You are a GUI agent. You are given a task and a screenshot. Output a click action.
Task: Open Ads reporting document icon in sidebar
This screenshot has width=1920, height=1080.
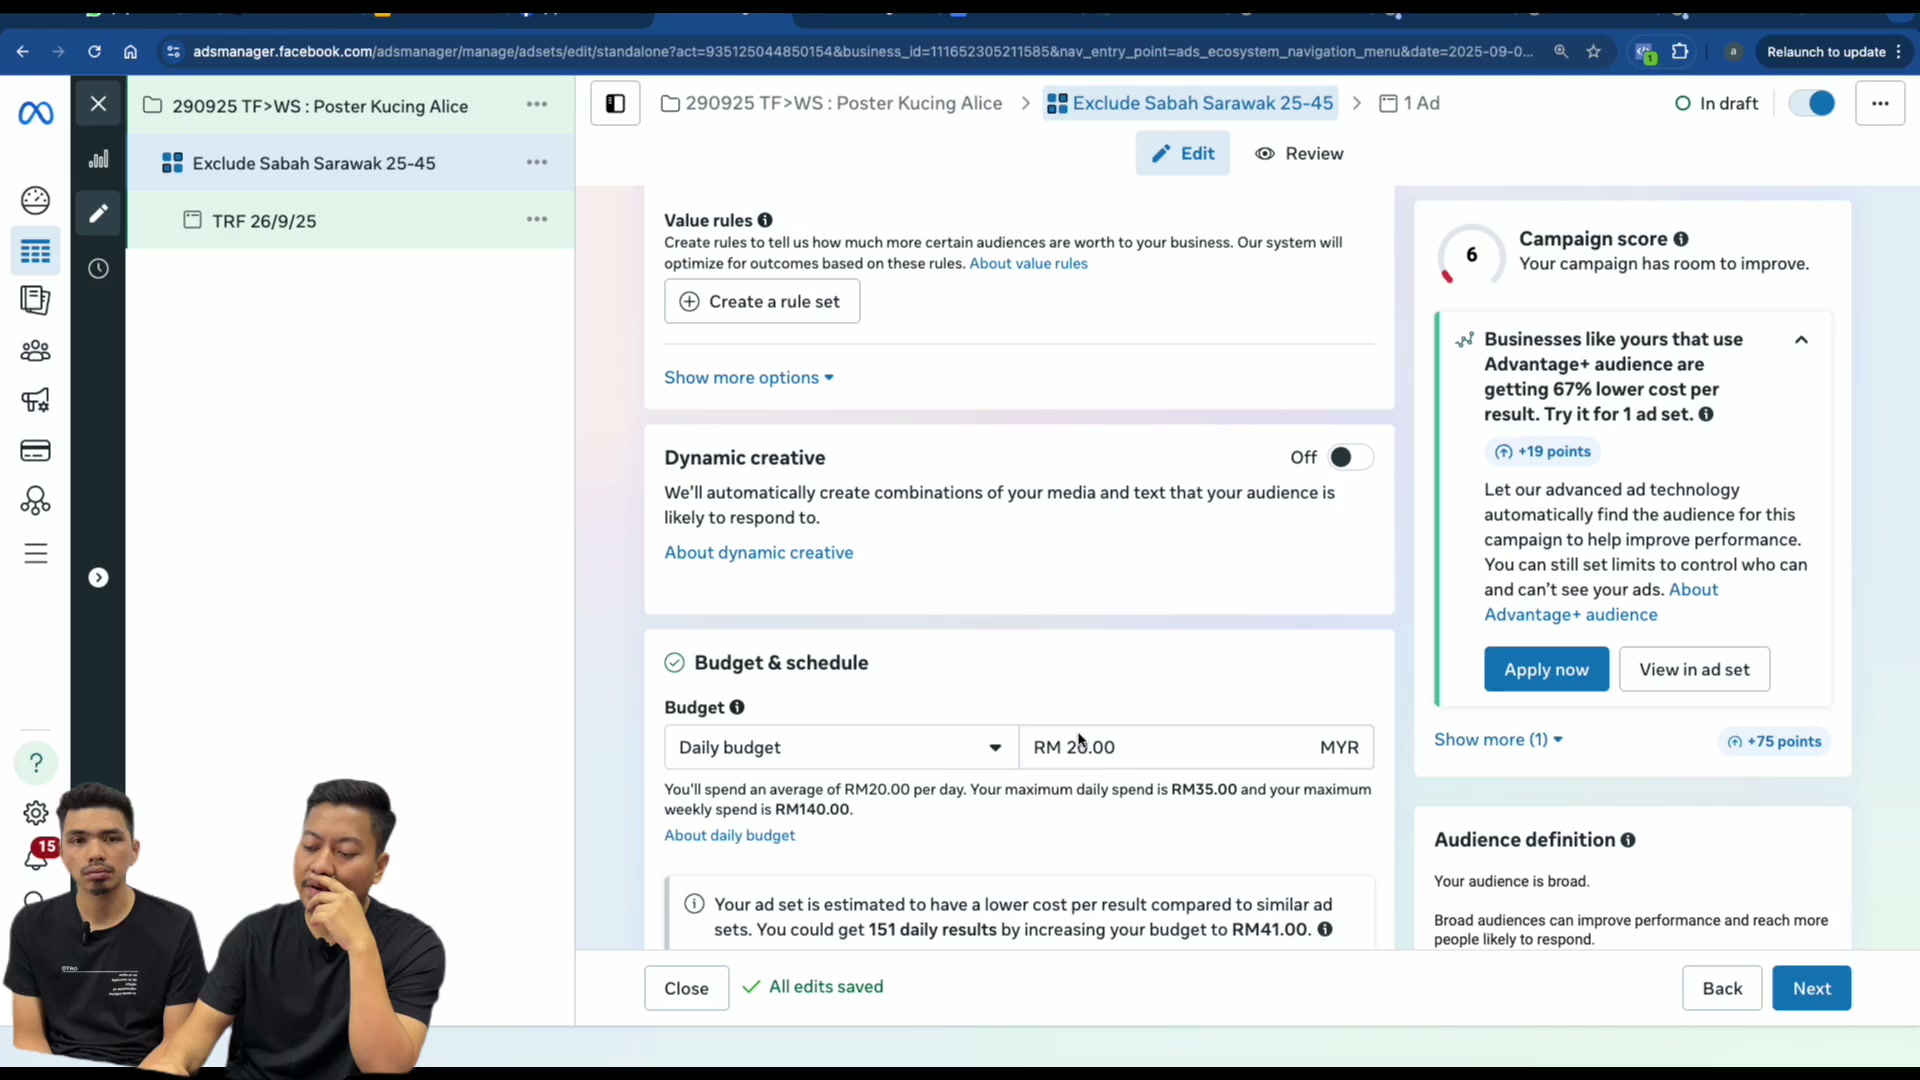point(36,300)
